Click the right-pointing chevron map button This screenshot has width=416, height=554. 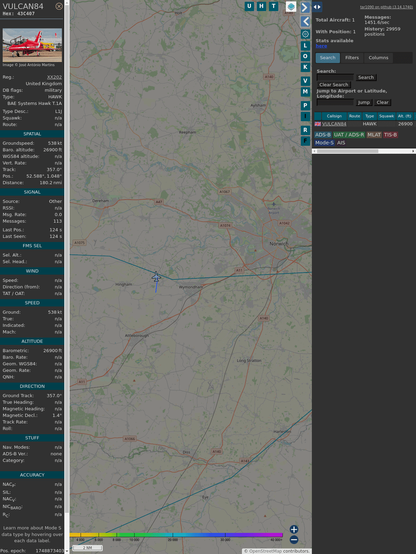pos(305,7)
